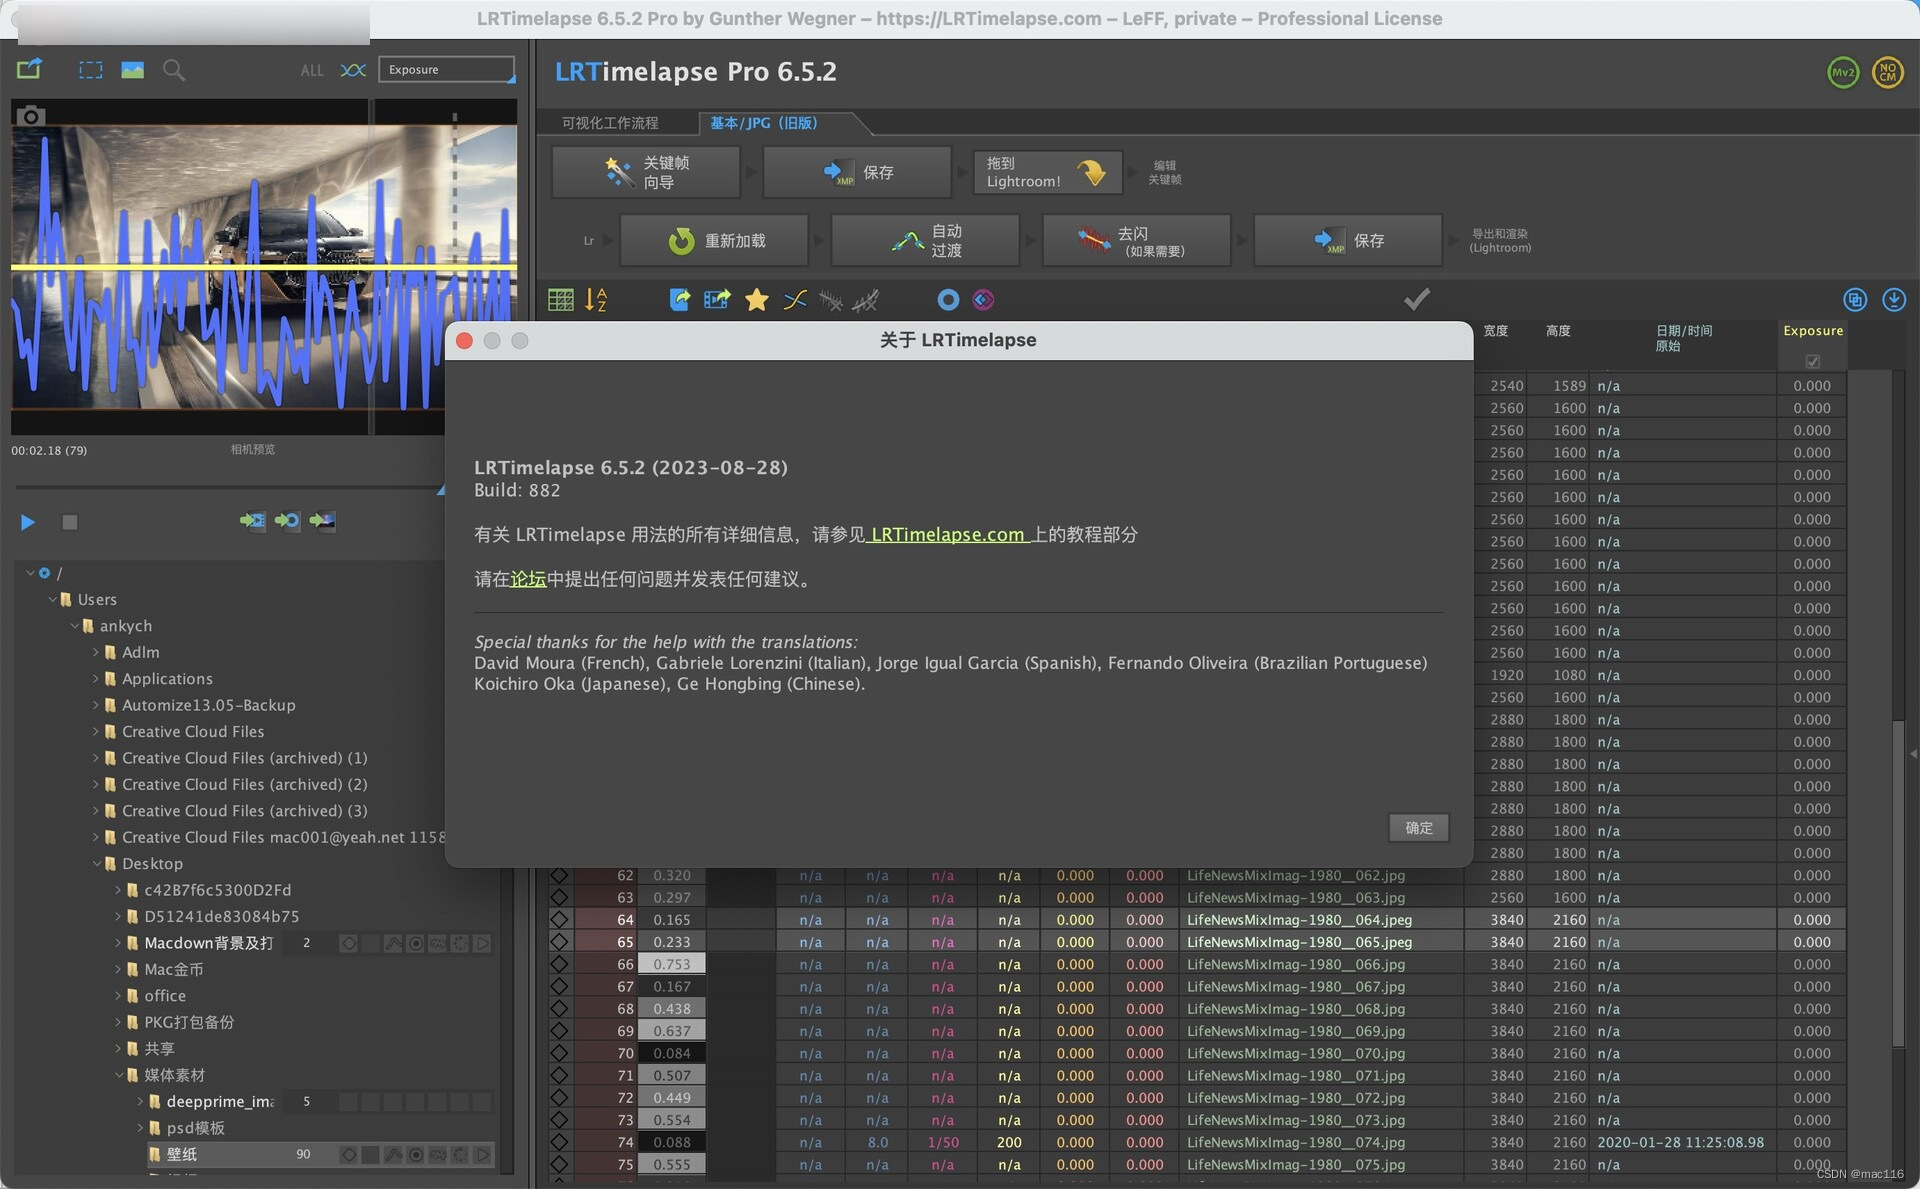This screenshot has width=1920, height=1189.
Task: Toggle the Exposure column checkbox
Action: [1813, 361]
